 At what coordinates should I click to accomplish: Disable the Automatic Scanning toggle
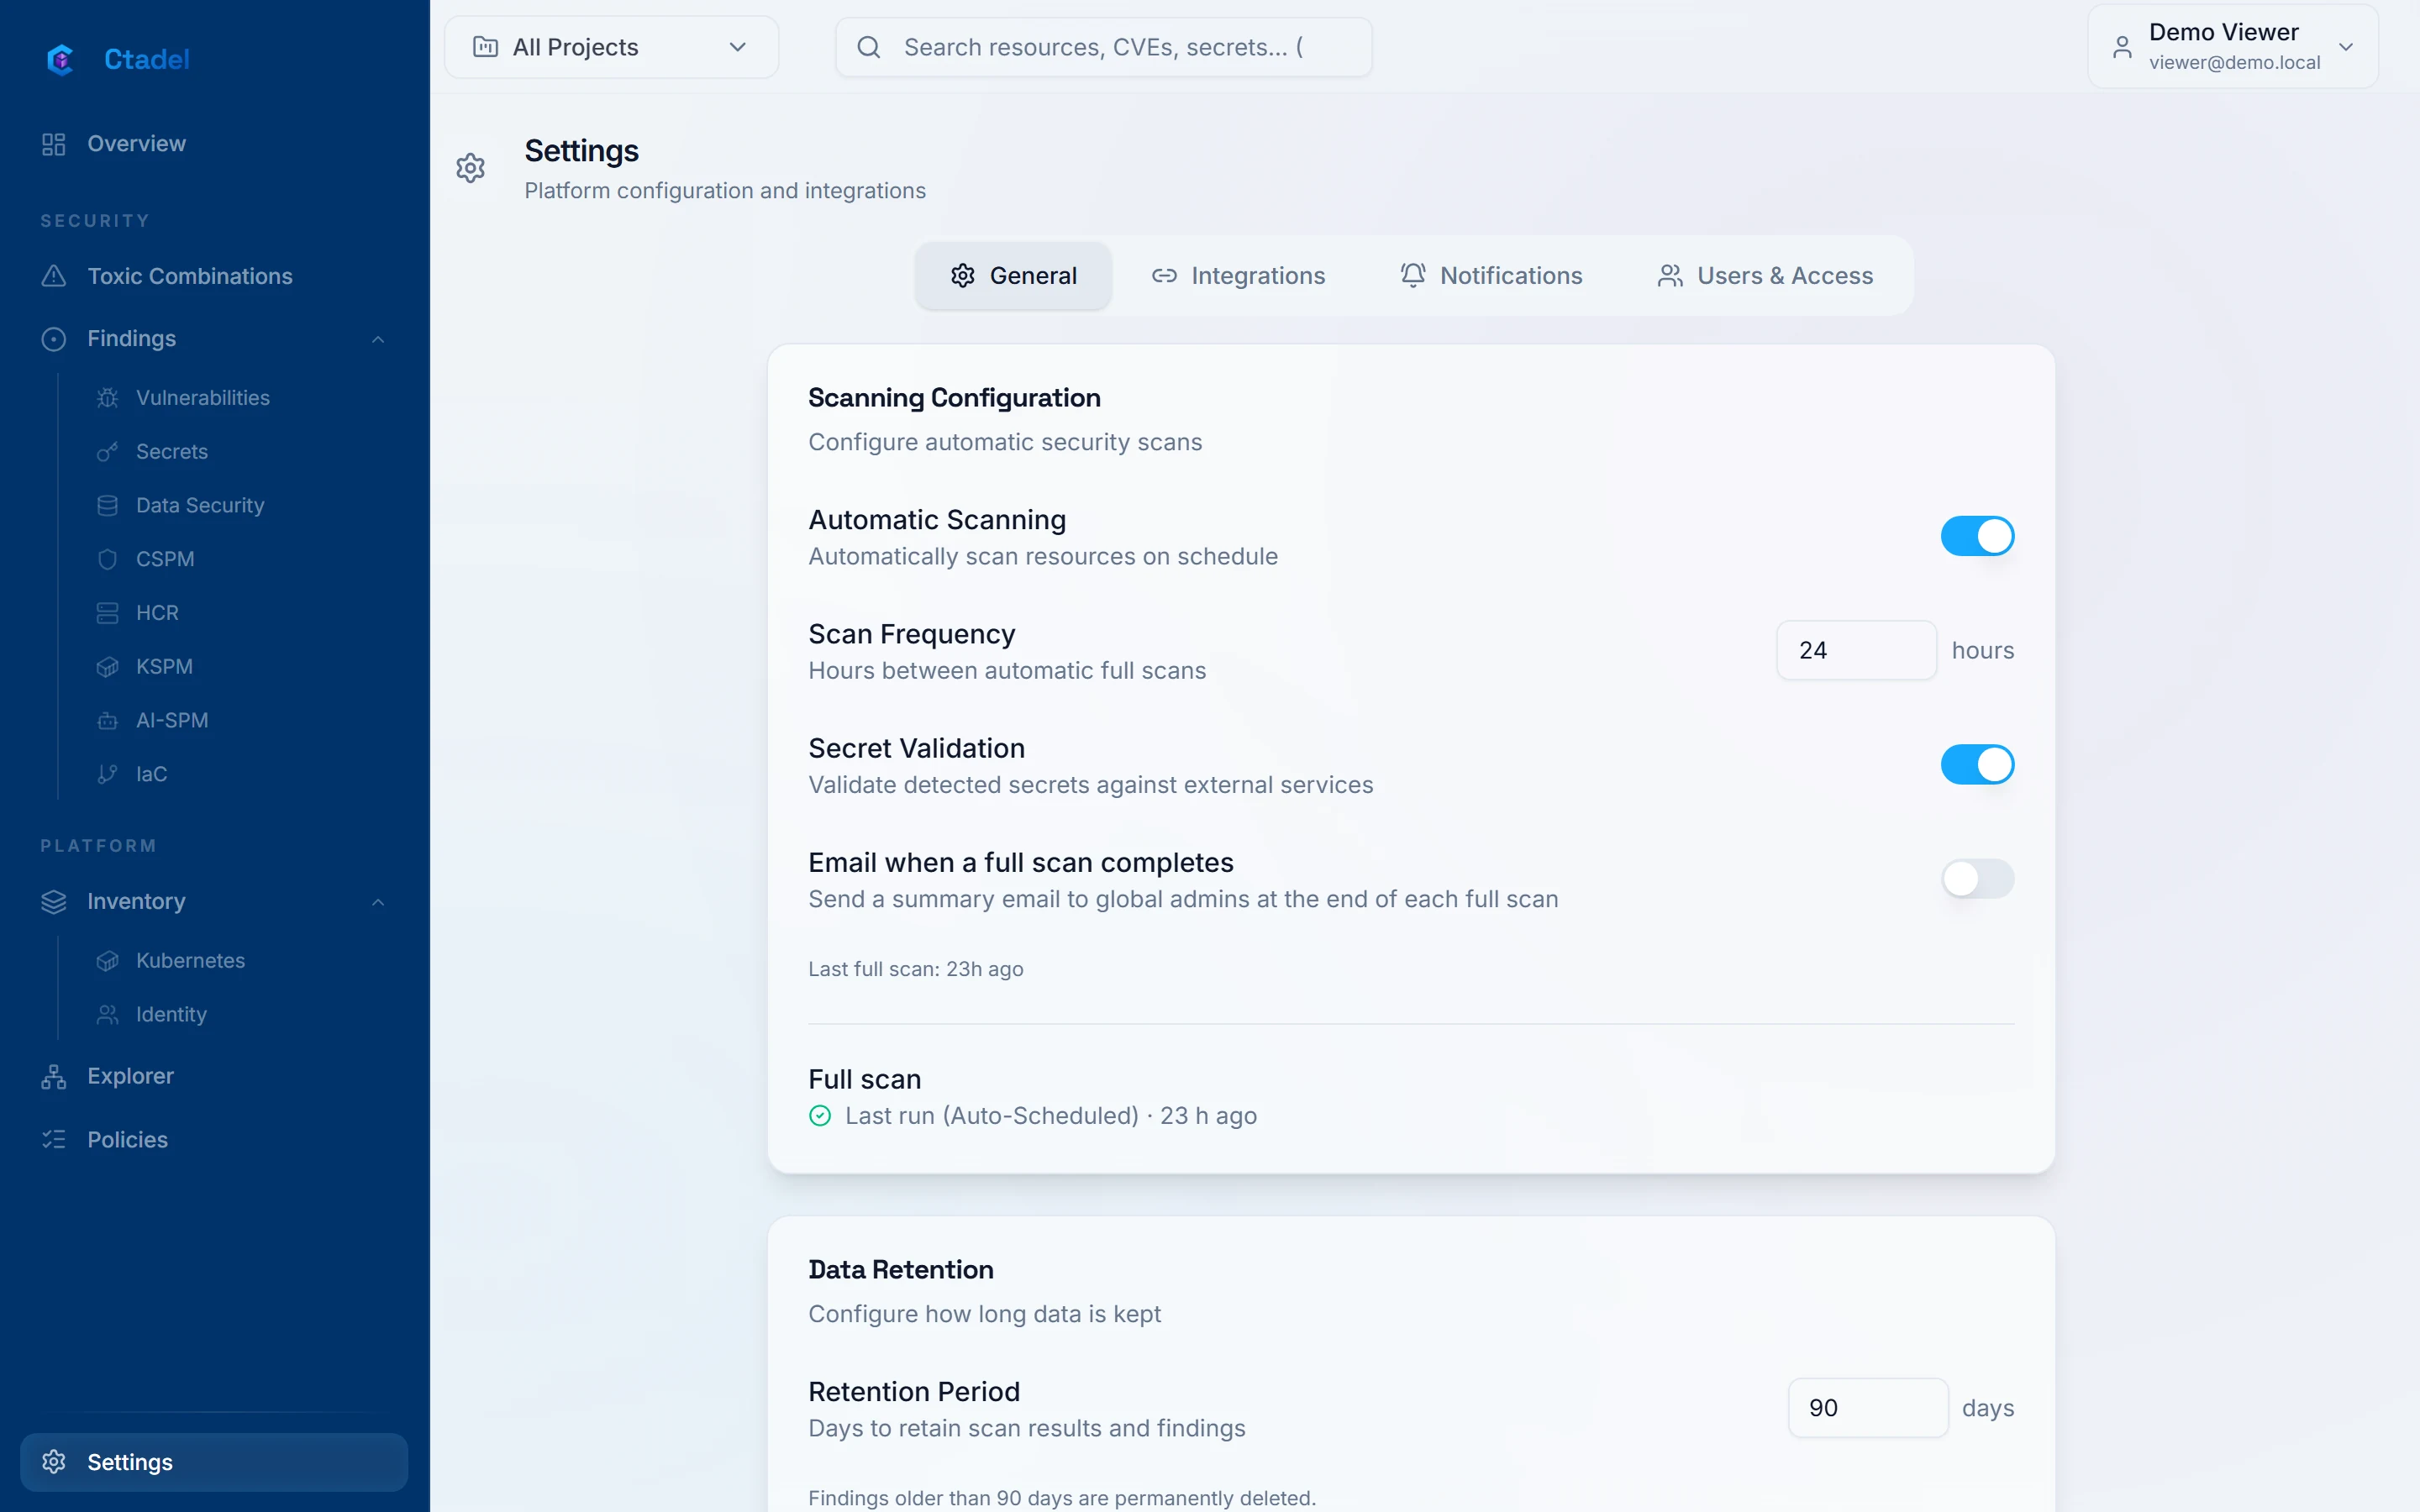click(1977, 536)
